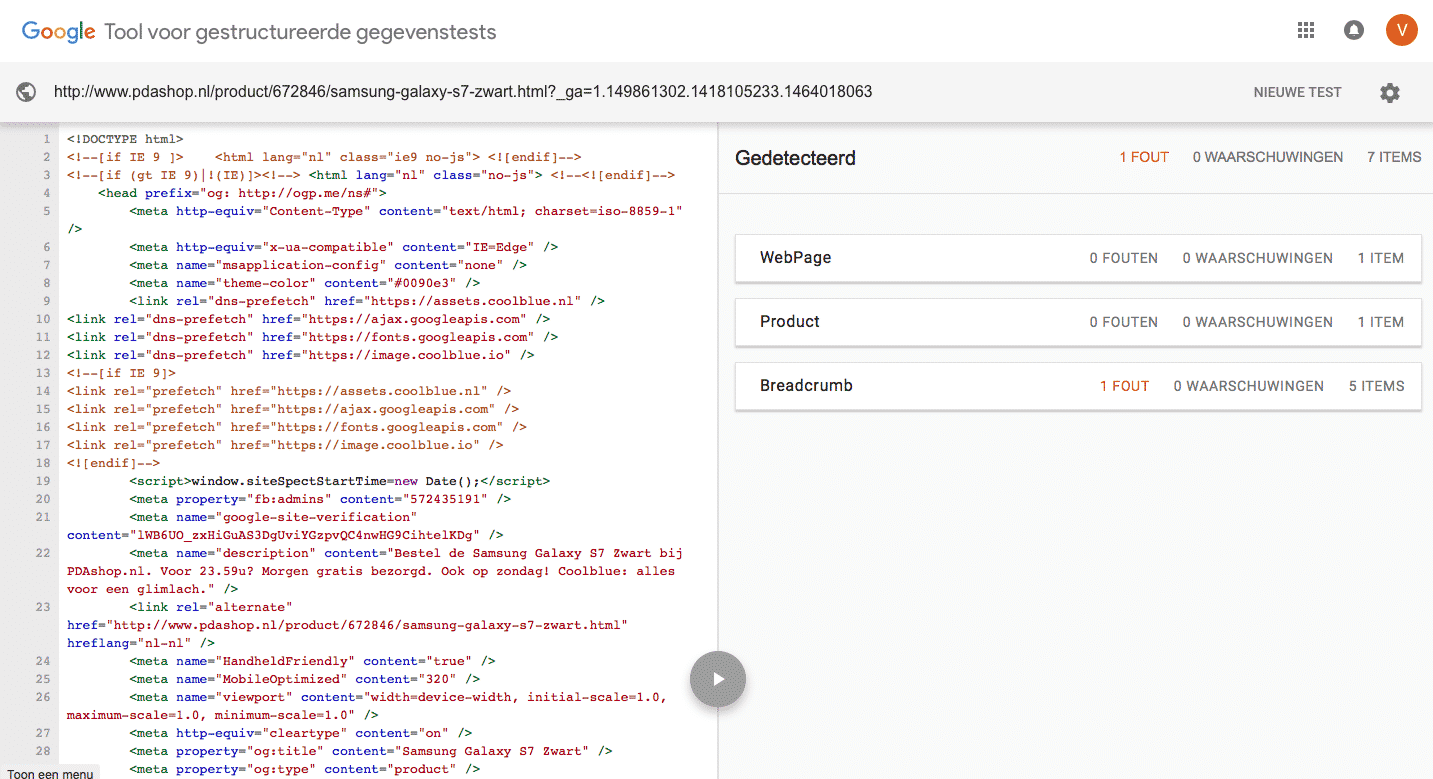This screenshot has width=1433, height=779.
Task: Click code line 21 google-site-verification meta
Action: point(285,526)
